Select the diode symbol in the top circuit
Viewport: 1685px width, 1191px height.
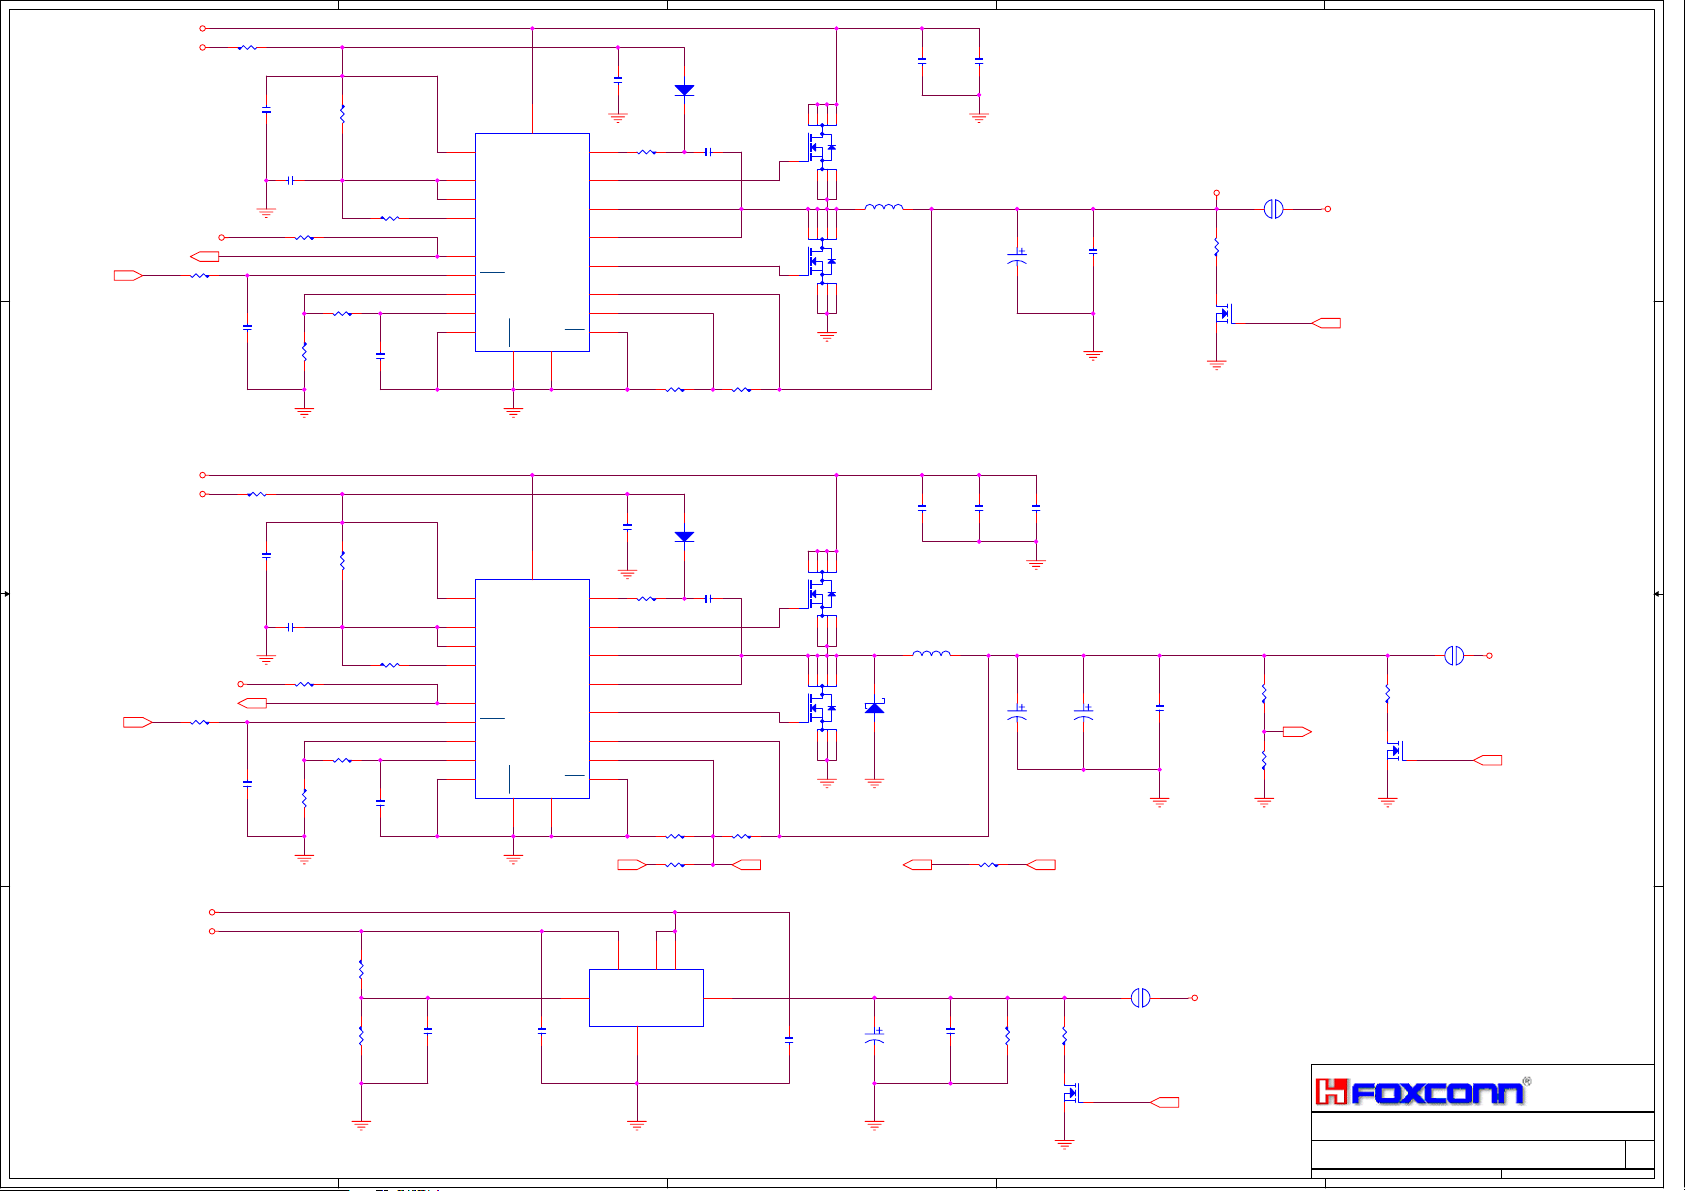pos(684,90)
